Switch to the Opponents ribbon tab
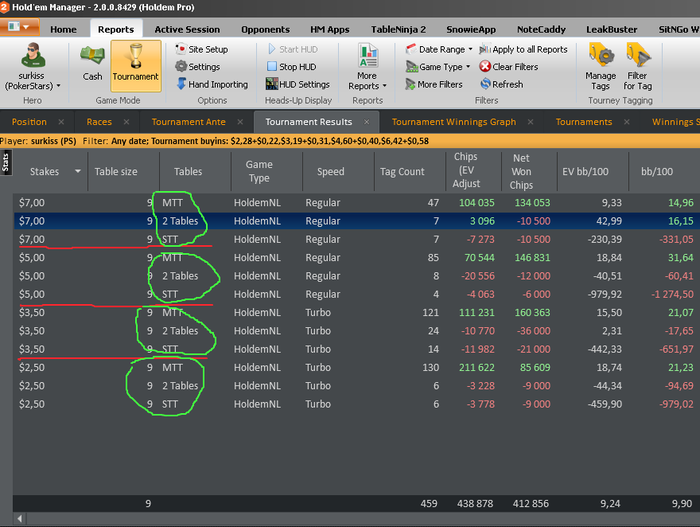Screen dimensions: 700x527 pyautogui.click(x=265, y=29)
